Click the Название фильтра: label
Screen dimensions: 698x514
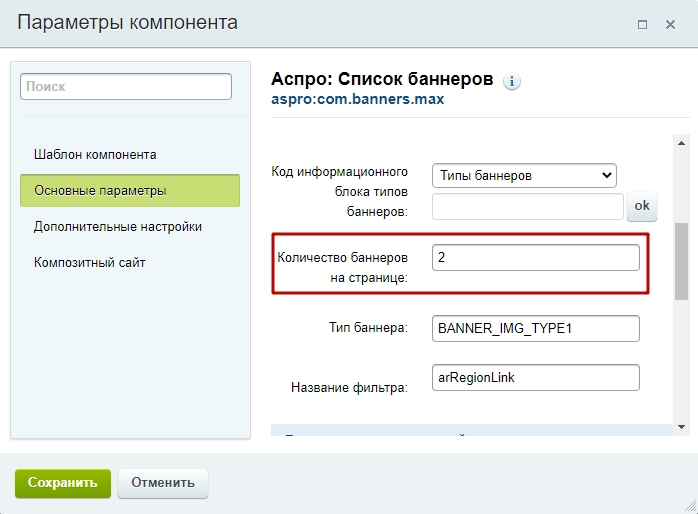(349, 388)
